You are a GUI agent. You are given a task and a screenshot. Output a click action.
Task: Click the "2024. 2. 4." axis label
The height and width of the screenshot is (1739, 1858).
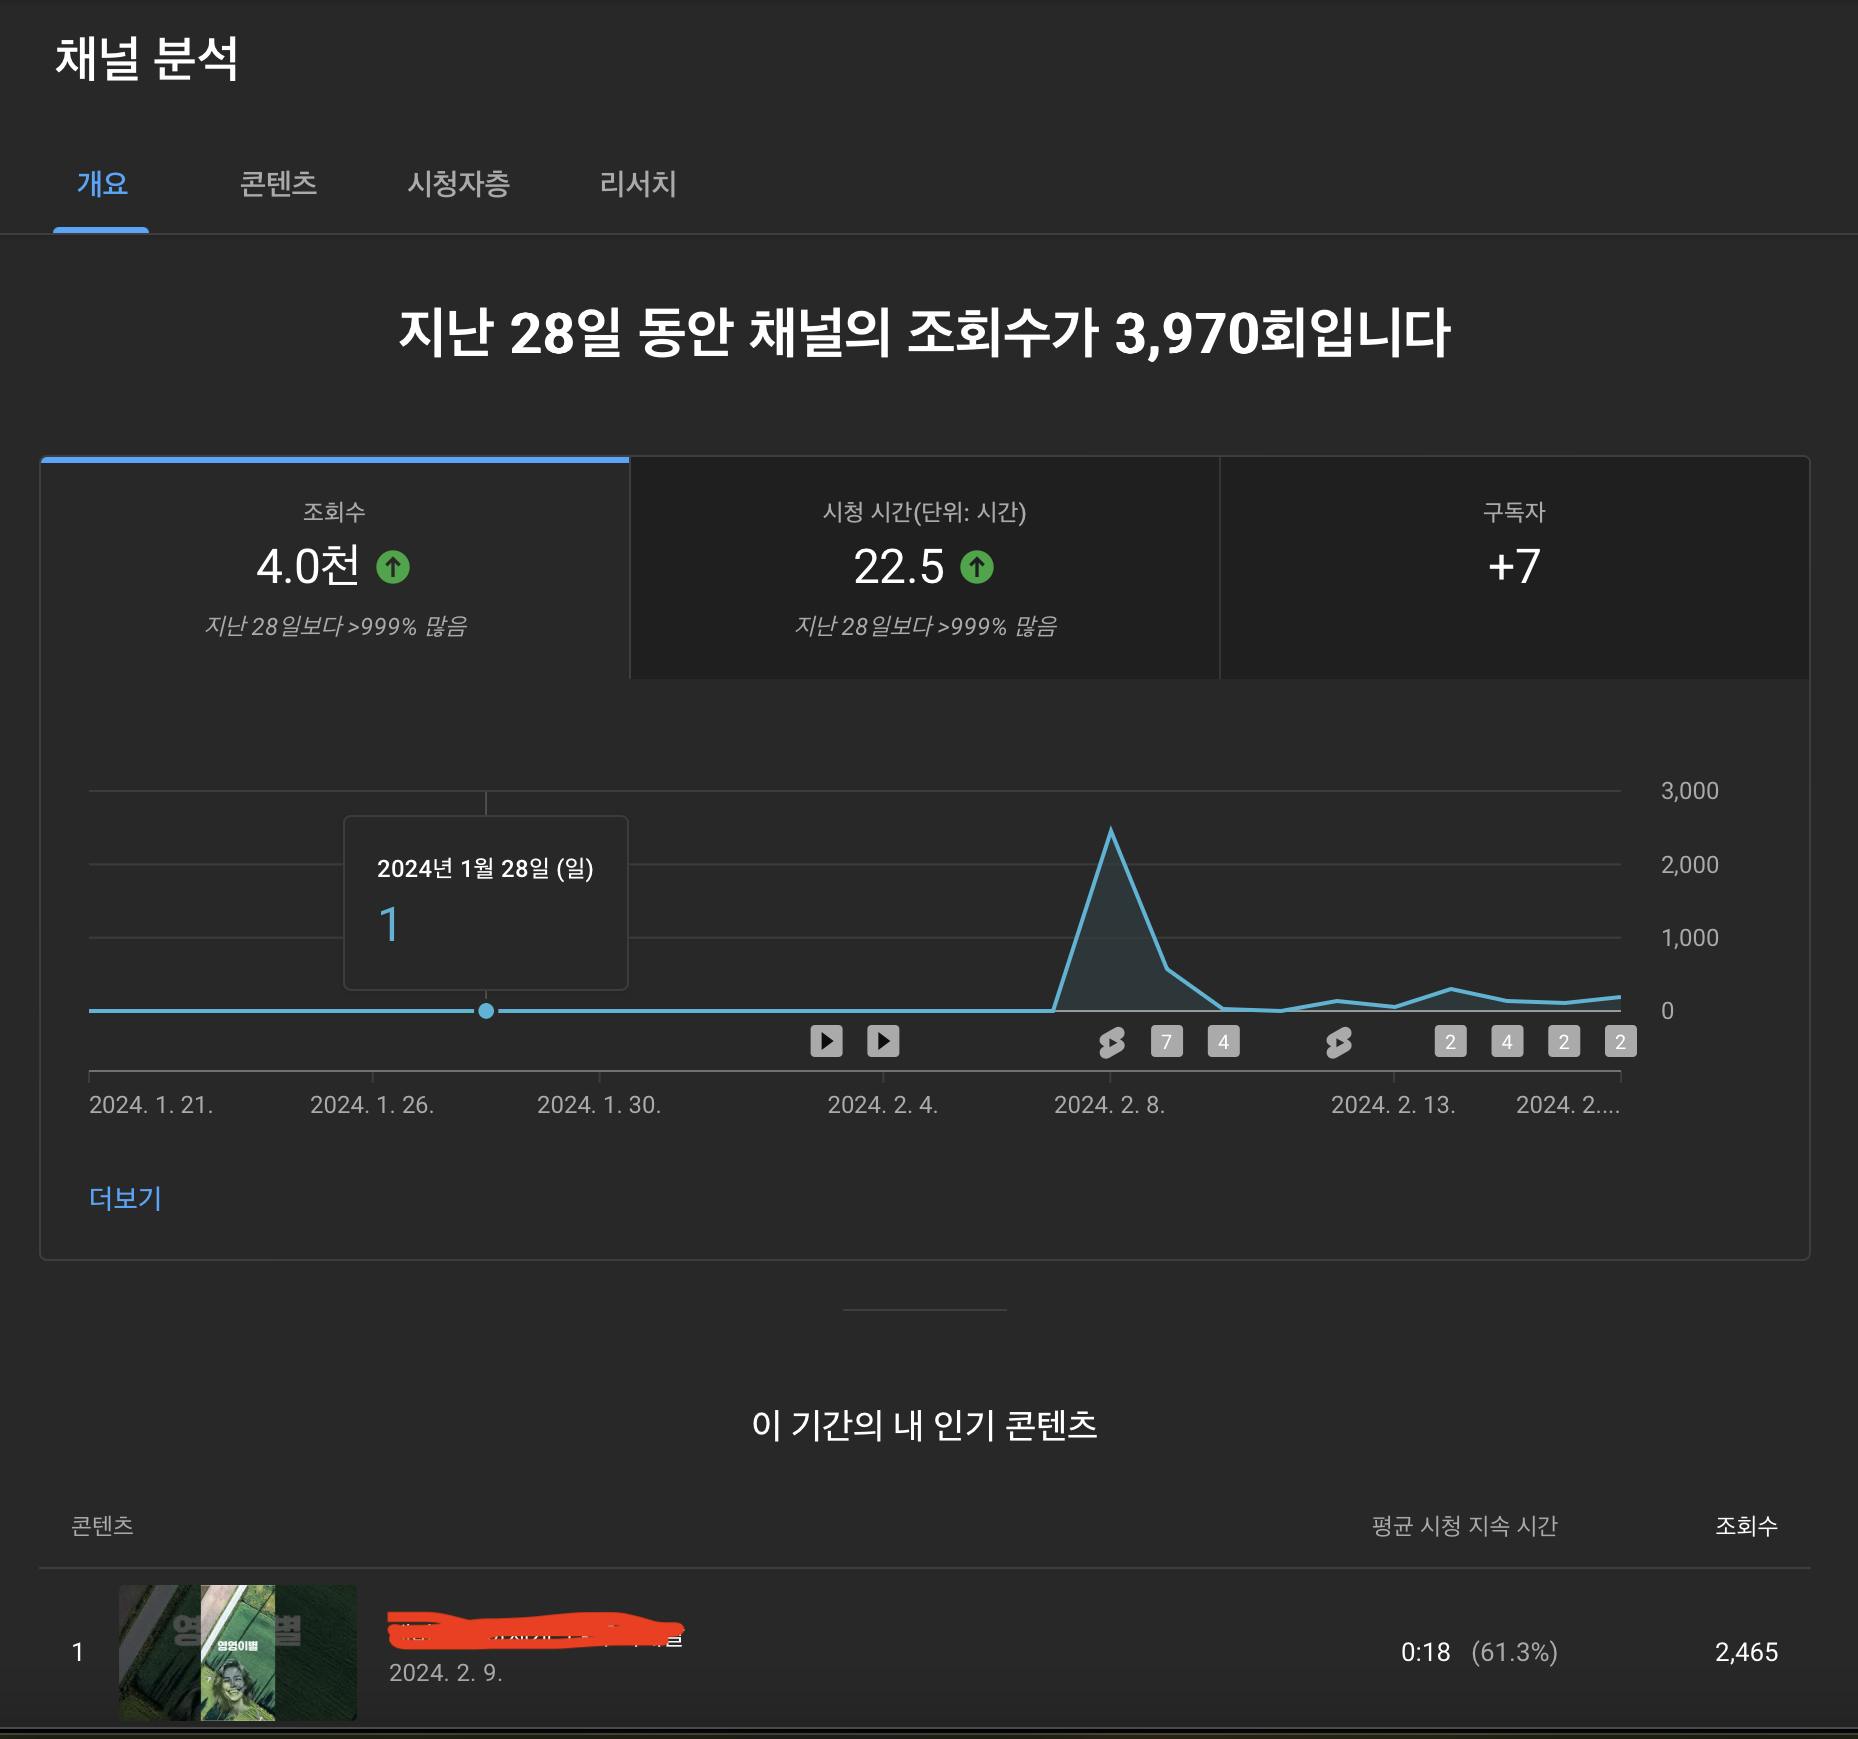pos(883,1105)
